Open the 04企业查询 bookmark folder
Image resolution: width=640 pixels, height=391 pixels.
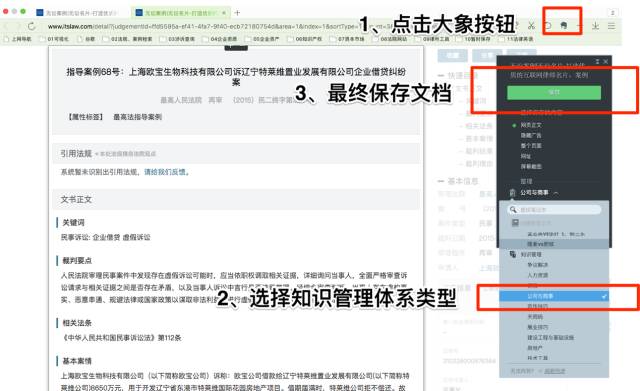[220, 39]
